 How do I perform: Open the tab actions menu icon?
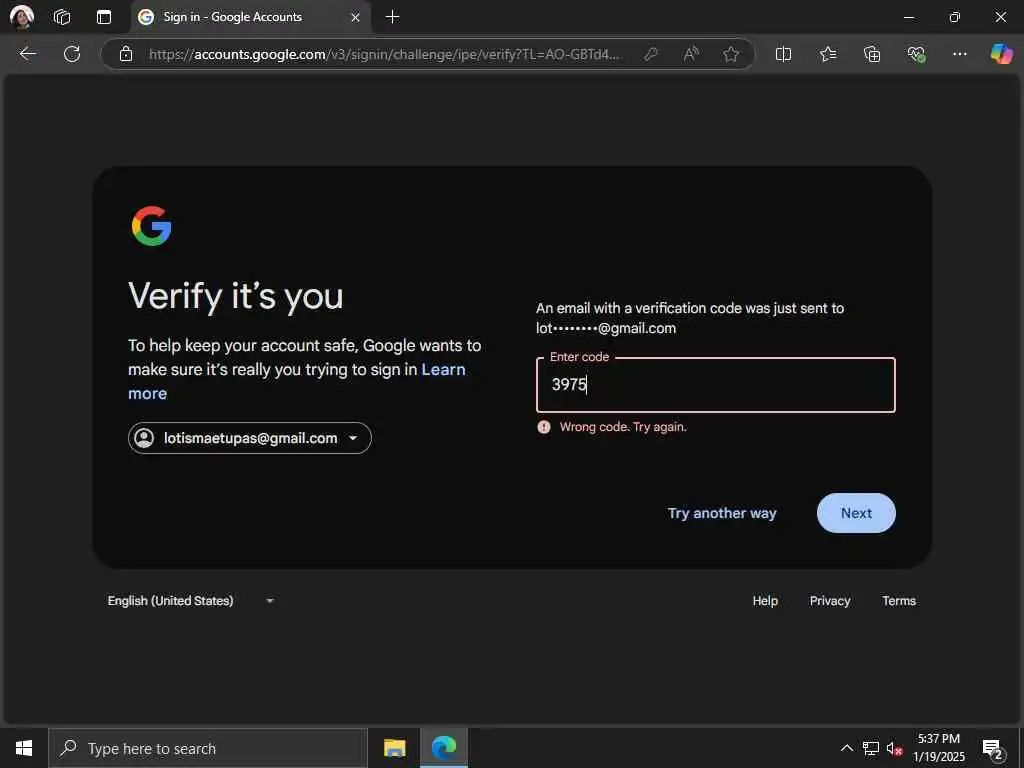pyautogui.click(x=104, y=17)
